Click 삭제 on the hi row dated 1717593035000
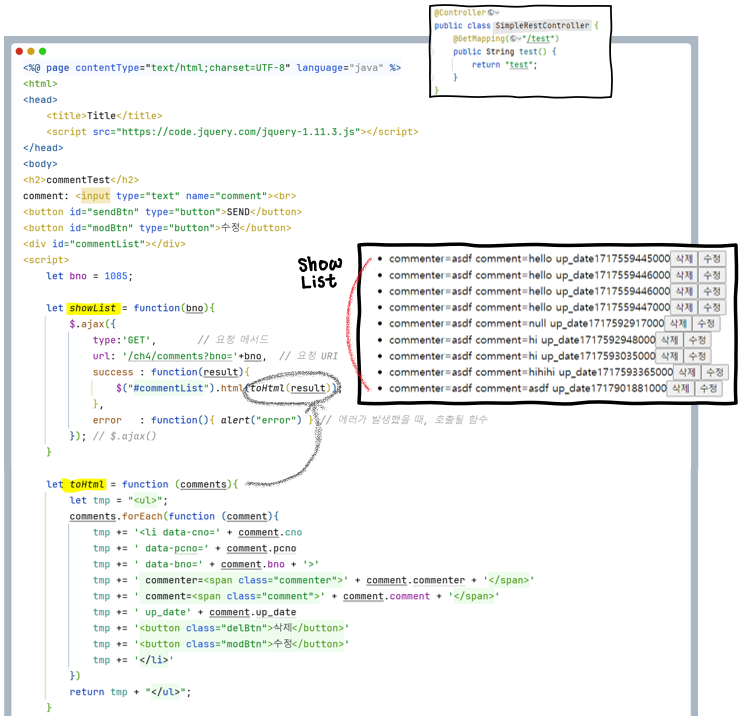 point(669,356)
